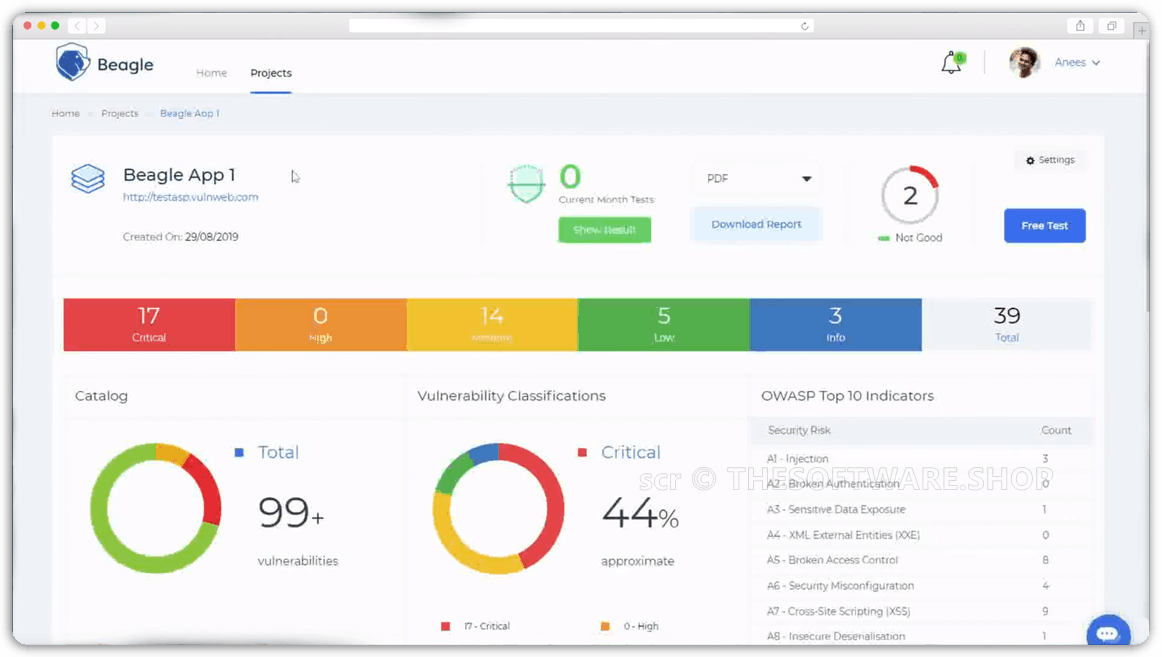
Task: Select the blue 3 Info tile
Action: tap(836, 324)
